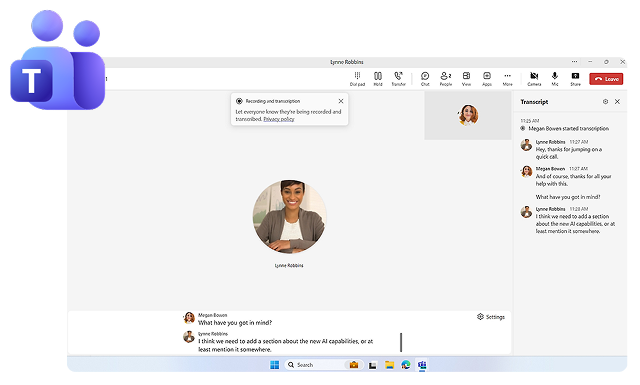Image resolution: width=640 pixels, height=385 pixels.
Task: Open live captions Settings
Action: click(491, 317)
